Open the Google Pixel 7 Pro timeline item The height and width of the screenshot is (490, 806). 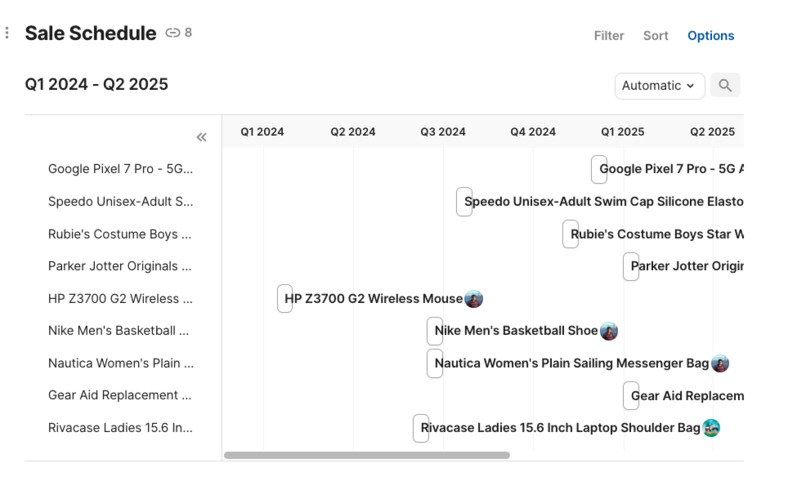coord(667,169)
